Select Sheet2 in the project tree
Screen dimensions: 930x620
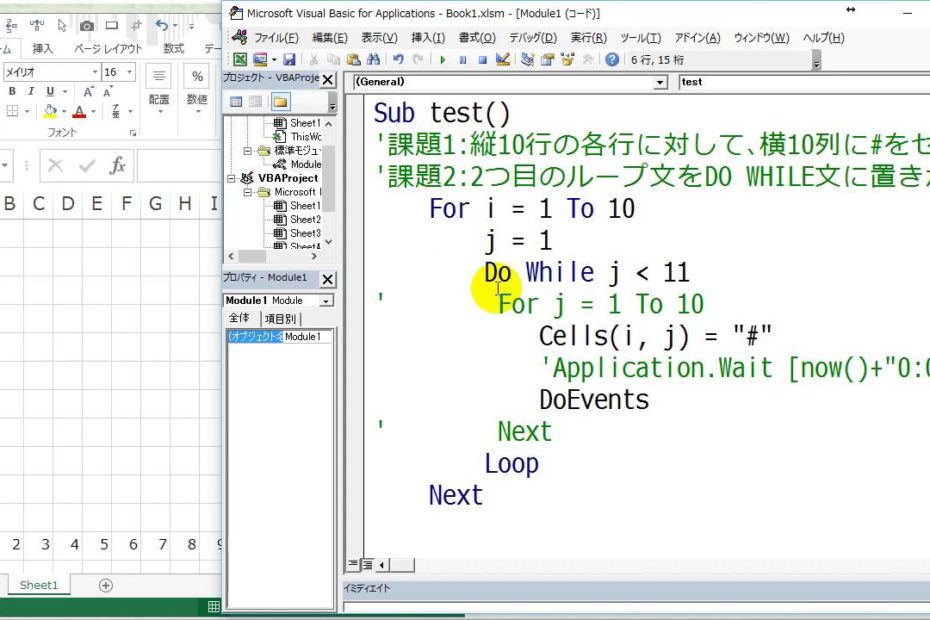(x=304, y=219)
